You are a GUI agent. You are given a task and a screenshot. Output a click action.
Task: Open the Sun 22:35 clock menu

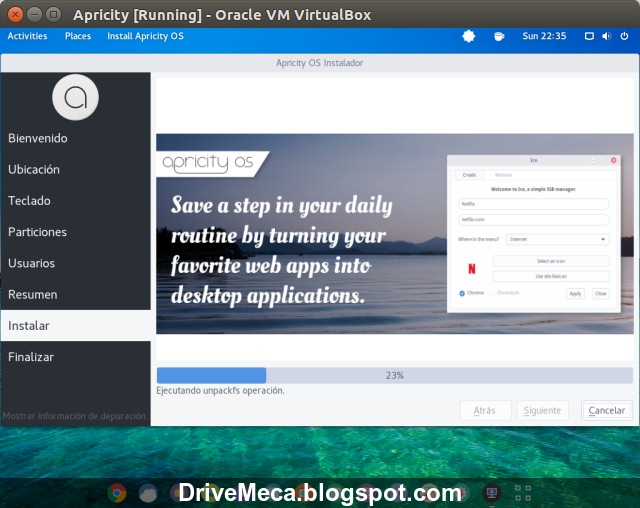[544, 36]
